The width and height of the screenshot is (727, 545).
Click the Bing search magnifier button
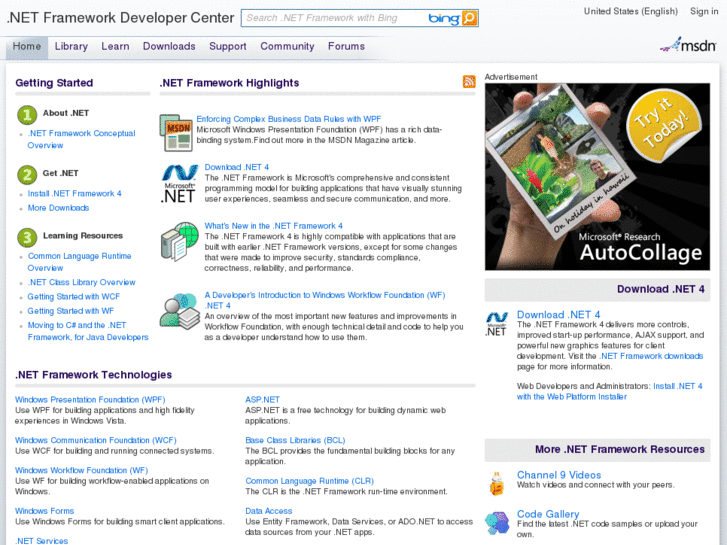pyautogui.click(x=469, y=18)
